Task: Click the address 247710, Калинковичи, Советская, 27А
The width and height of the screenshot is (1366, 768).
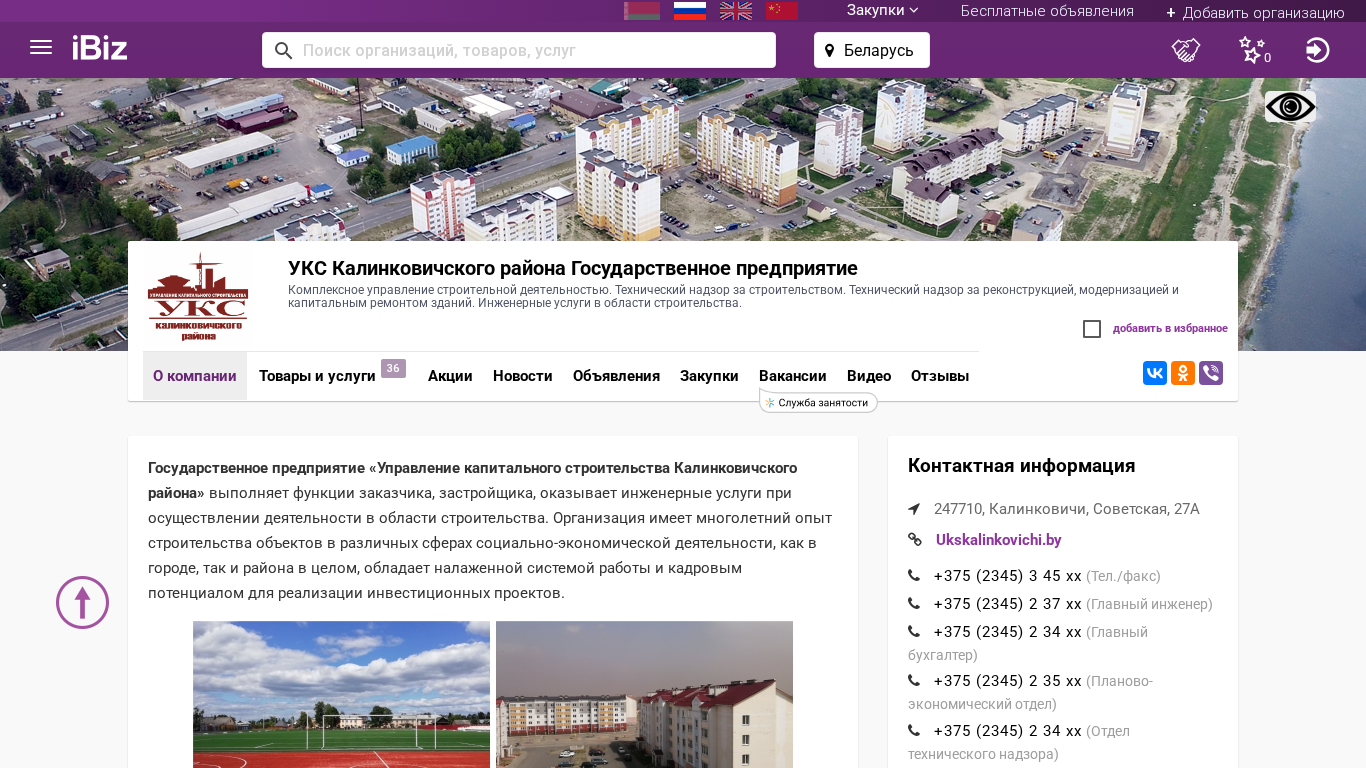Action: tap(1067, 509)
